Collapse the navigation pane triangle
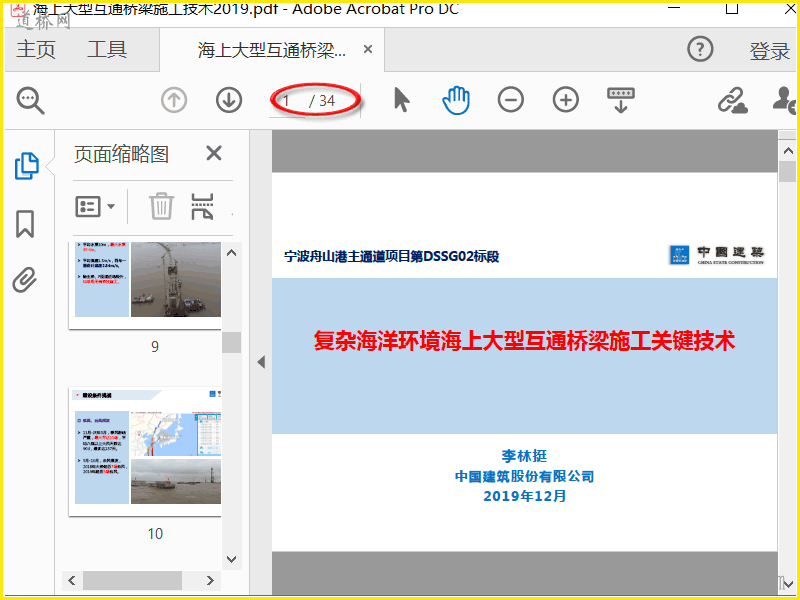The height and width of the screenshot is (600, 800). click(x=261, y=362)
